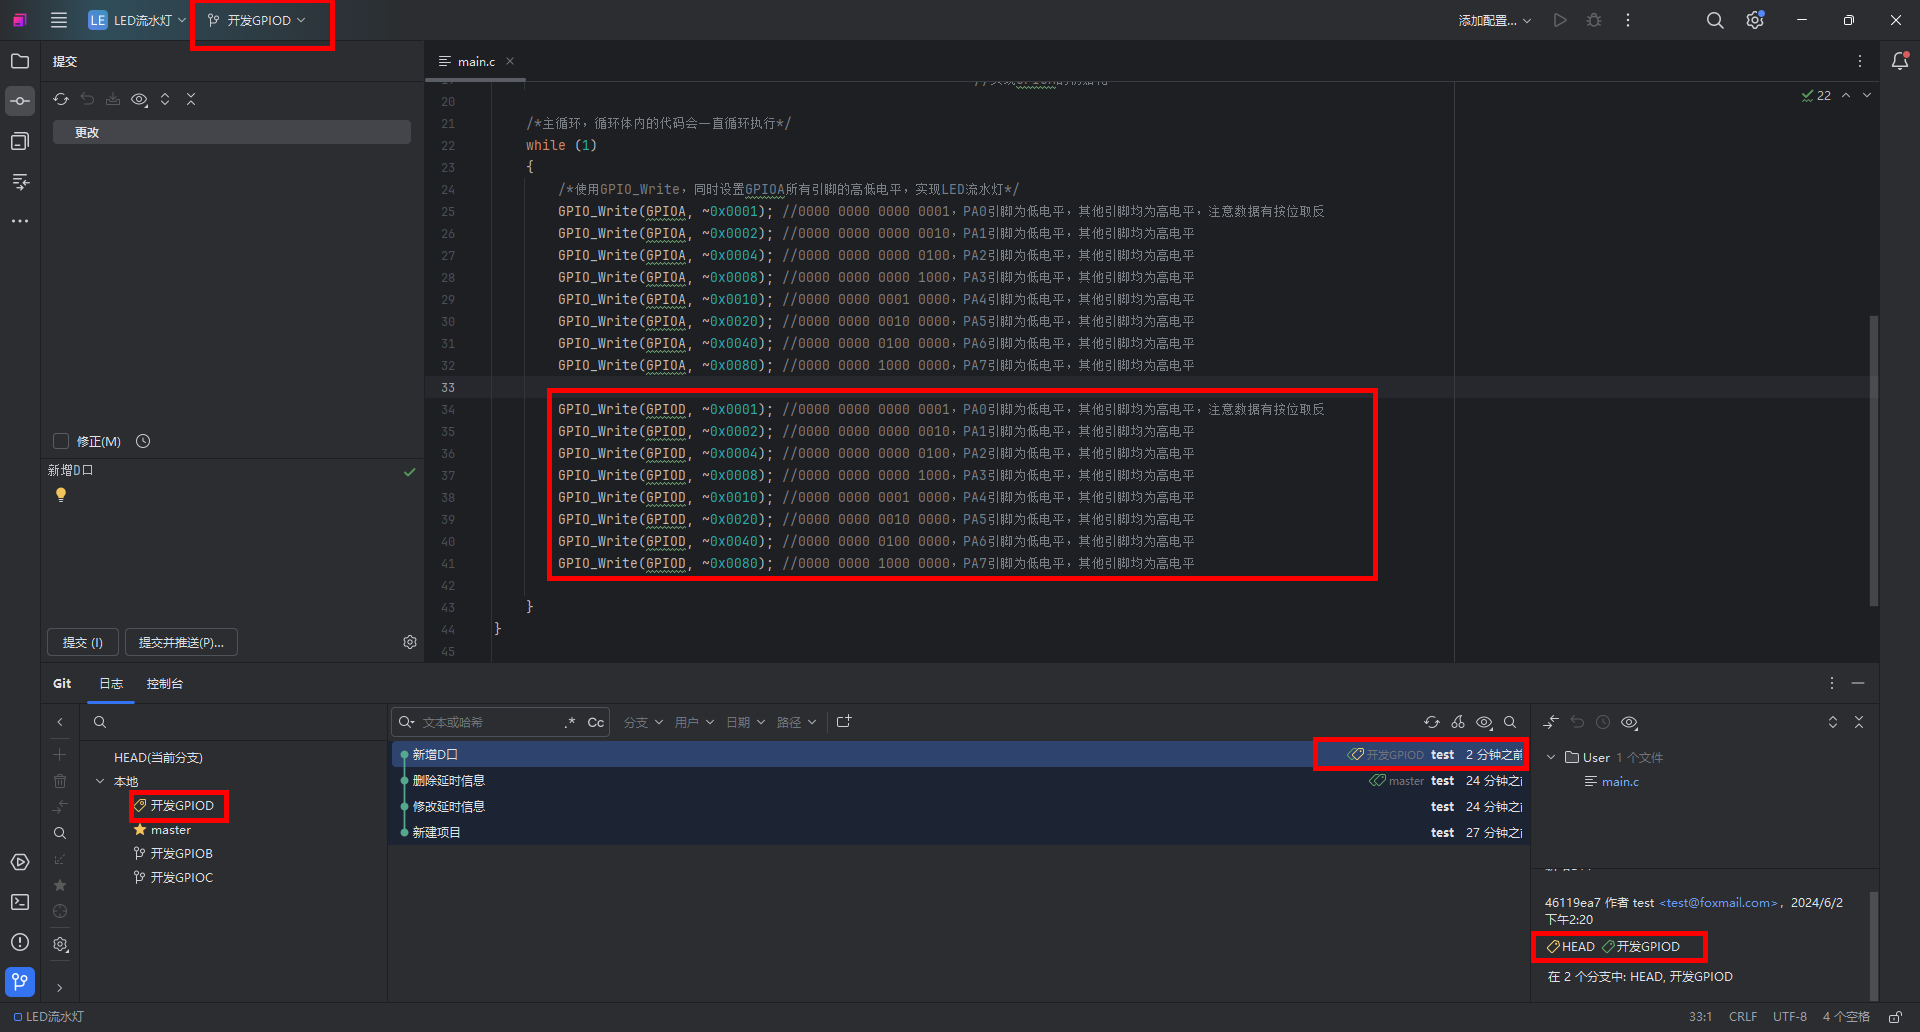Click the refresh changes icon in the commit panel

[x=61, y=99]
